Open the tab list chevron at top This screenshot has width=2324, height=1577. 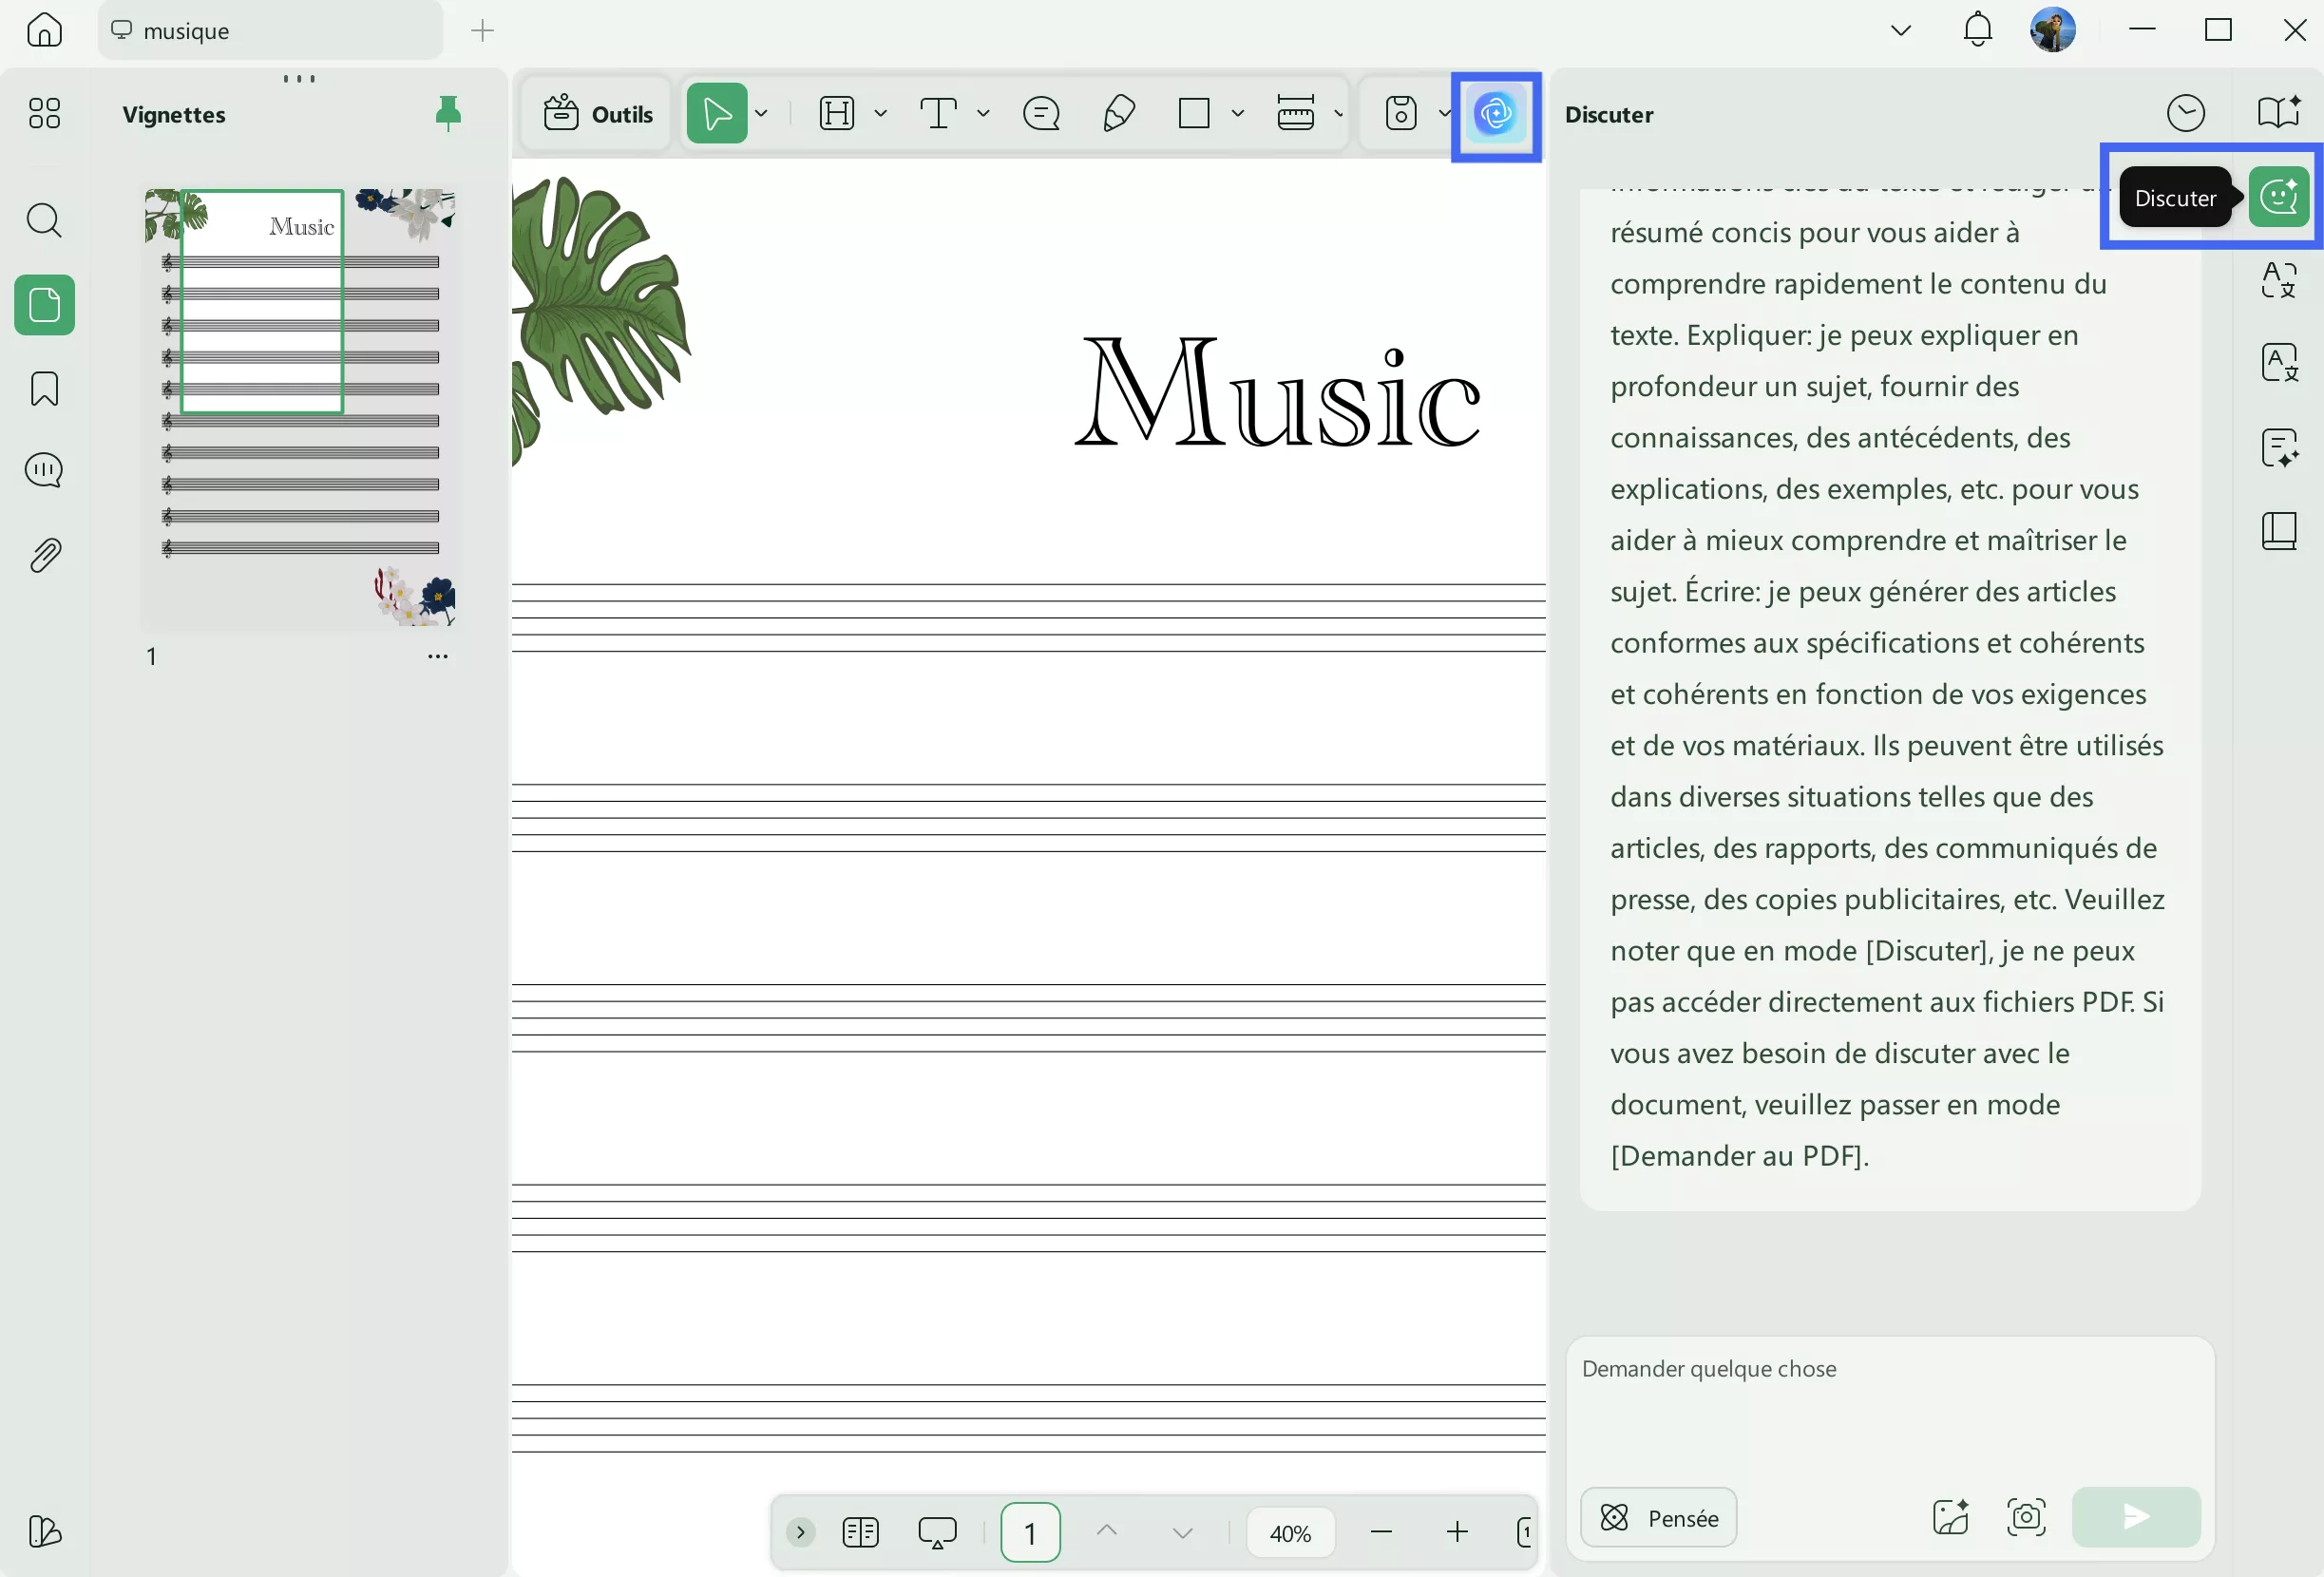[1901, 30]
